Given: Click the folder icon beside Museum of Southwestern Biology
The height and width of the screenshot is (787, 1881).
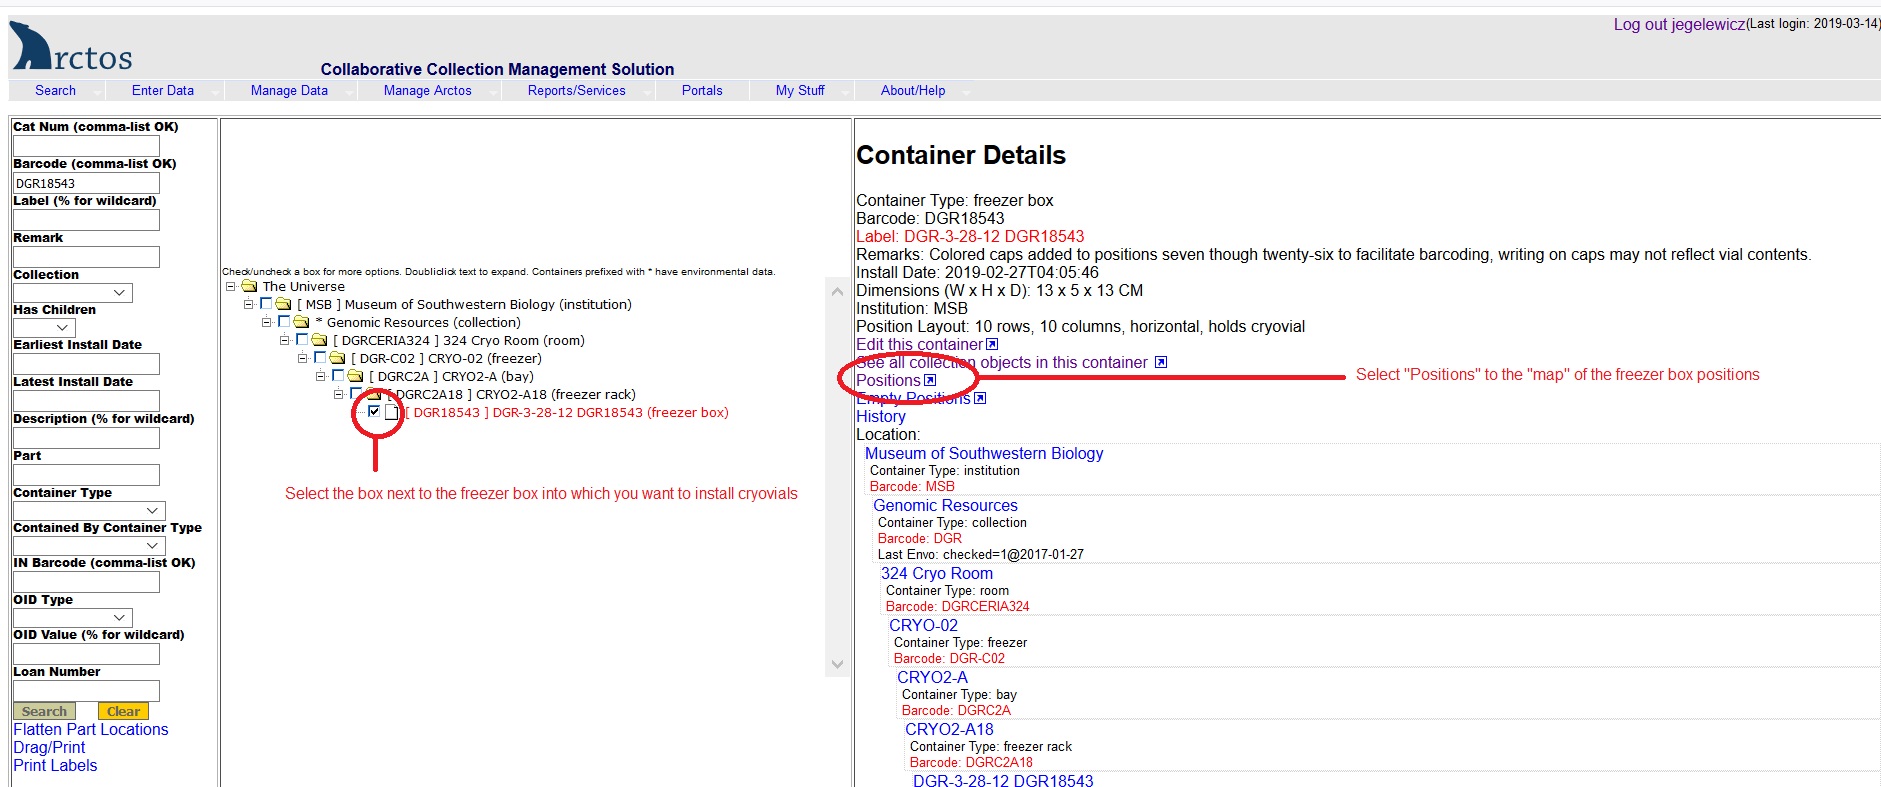Looking at the screenshot, I should pyautogui.click(x=283, y=304).
